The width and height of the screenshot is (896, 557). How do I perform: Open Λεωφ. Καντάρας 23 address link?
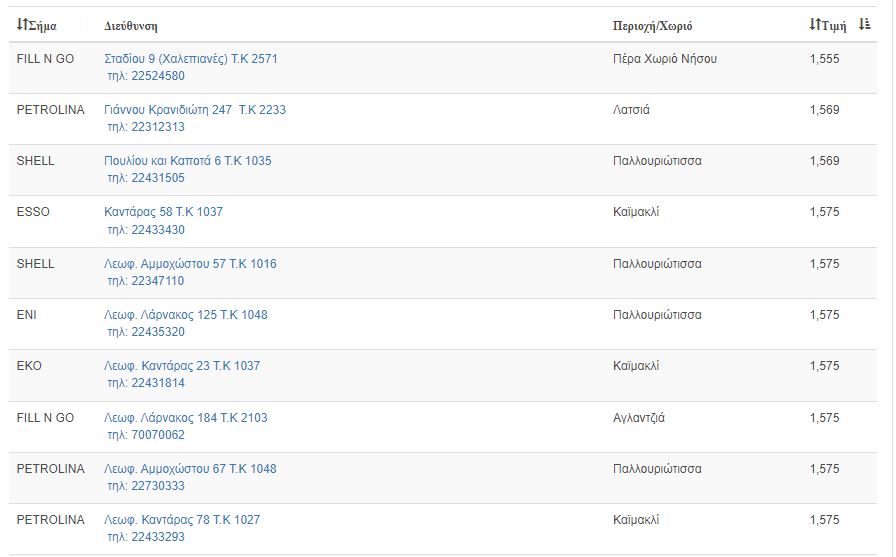182,366
